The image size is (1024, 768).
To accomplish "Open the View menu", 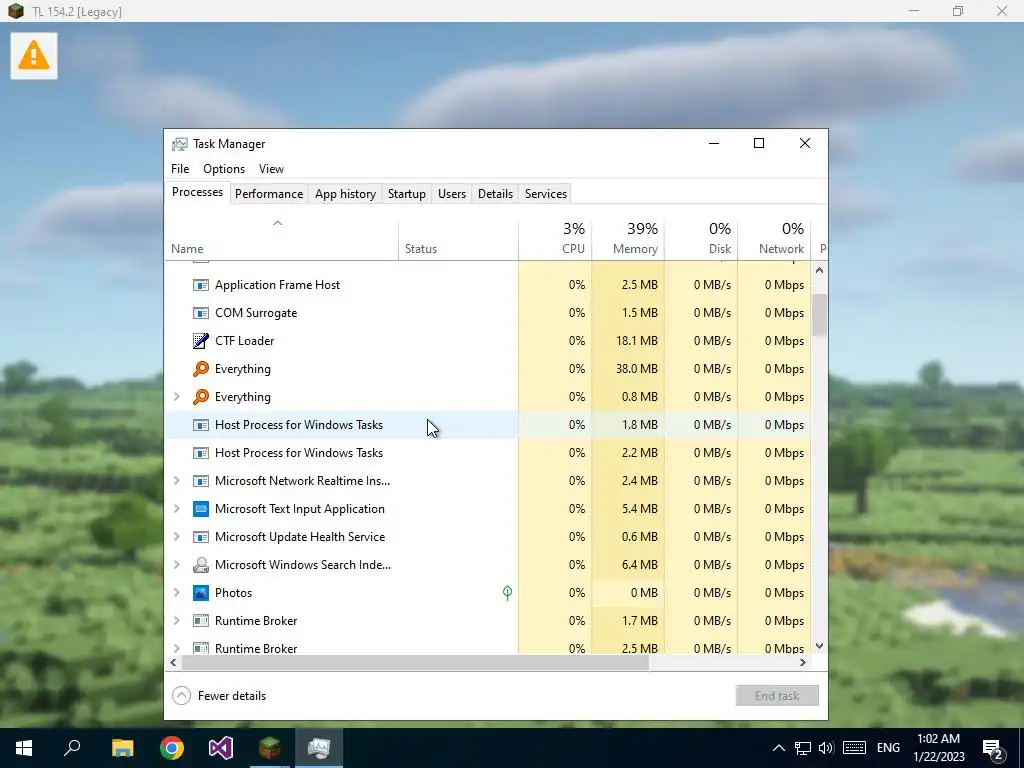I will coord(271,168).
